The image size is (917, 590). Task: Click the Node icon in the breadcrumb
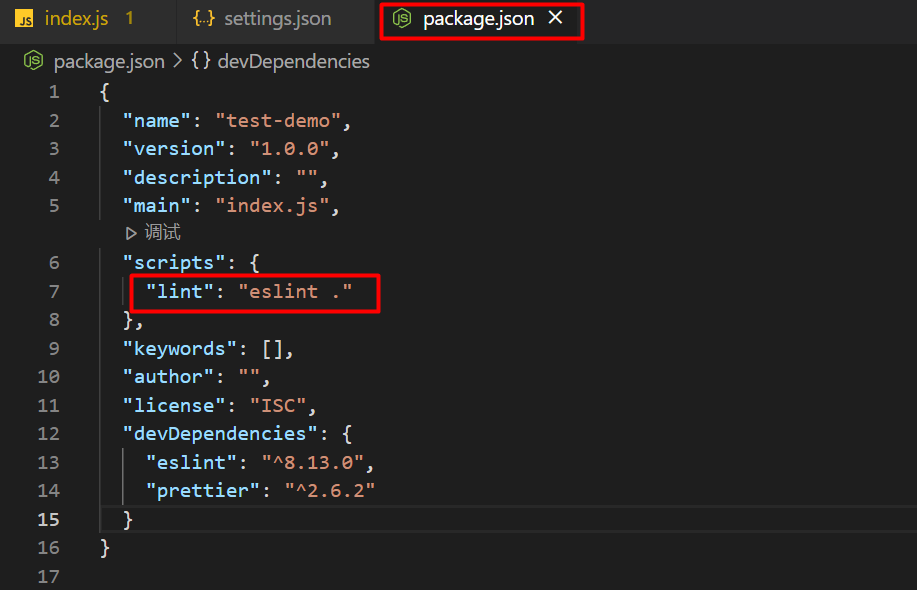[33, 61]
